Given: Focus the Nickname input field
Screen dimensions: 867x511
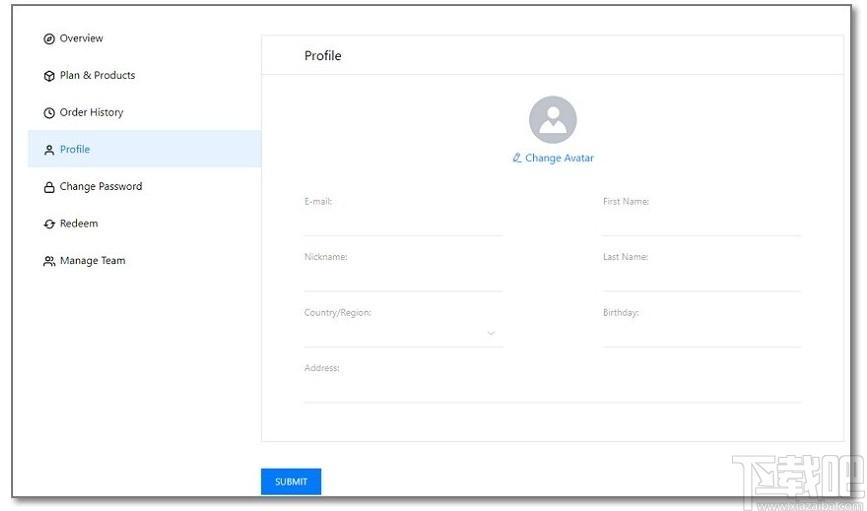Looking at the screenshot, I should pyautogui.click(x=403, y=278).
